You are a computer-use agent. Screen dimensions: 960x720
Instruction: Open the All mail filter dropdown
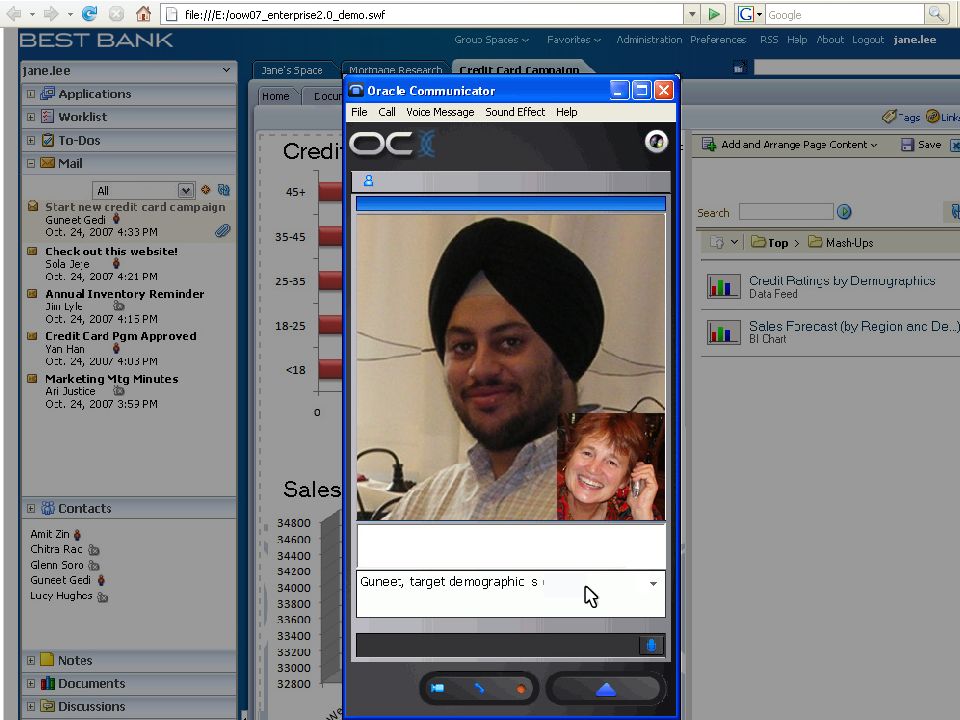[186, 190]
